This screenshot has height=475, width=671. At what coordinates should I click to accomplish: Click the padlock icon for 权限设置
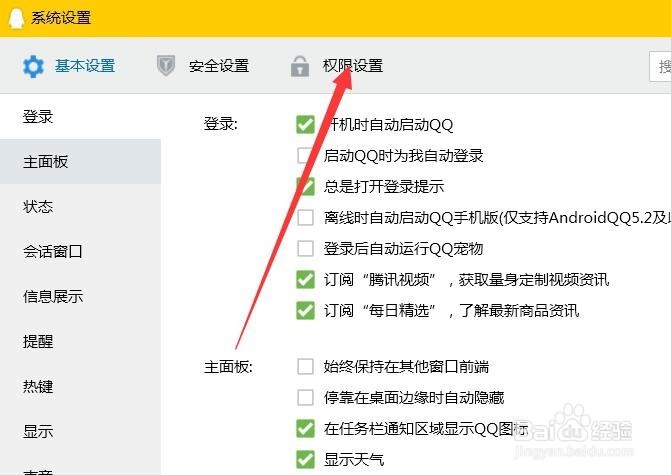tap(300, 66)
